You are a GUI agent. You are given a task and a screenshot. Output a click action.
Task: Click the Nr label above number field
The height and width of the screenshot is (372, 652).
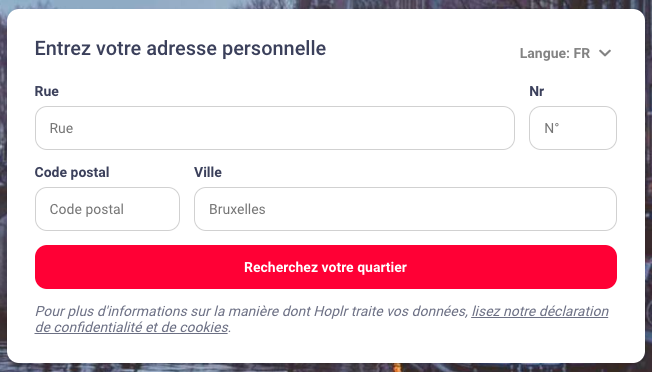(x=536, y=91)
